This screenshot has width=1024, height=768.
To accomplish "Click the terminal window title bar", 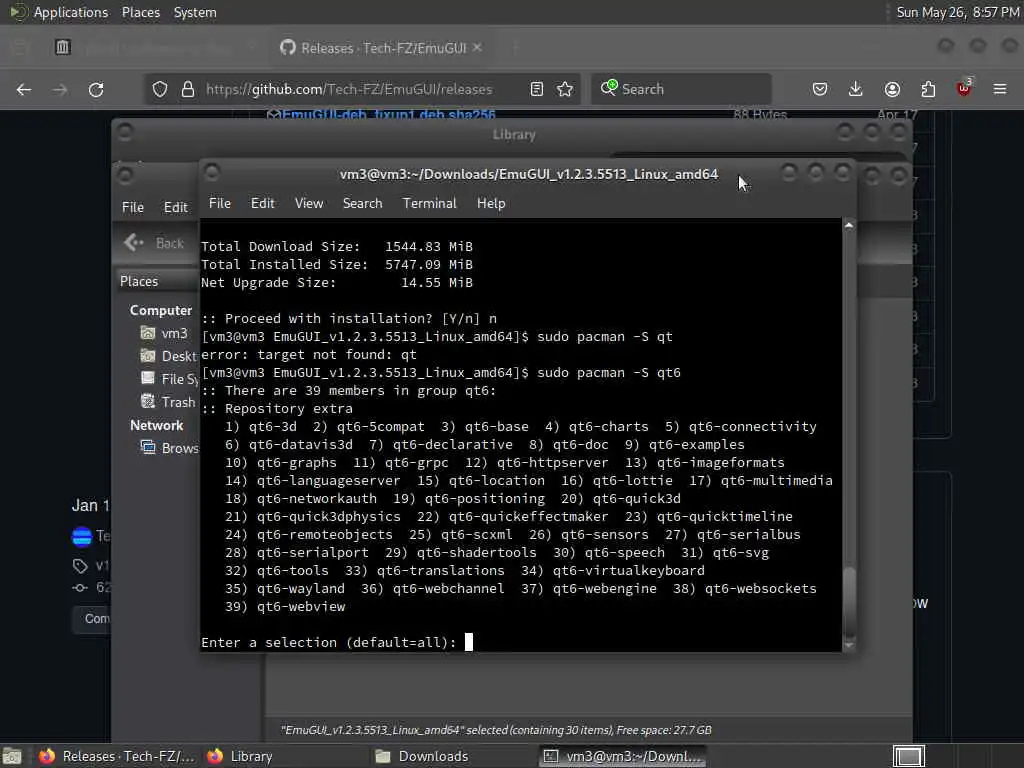I will click(528, 174).
